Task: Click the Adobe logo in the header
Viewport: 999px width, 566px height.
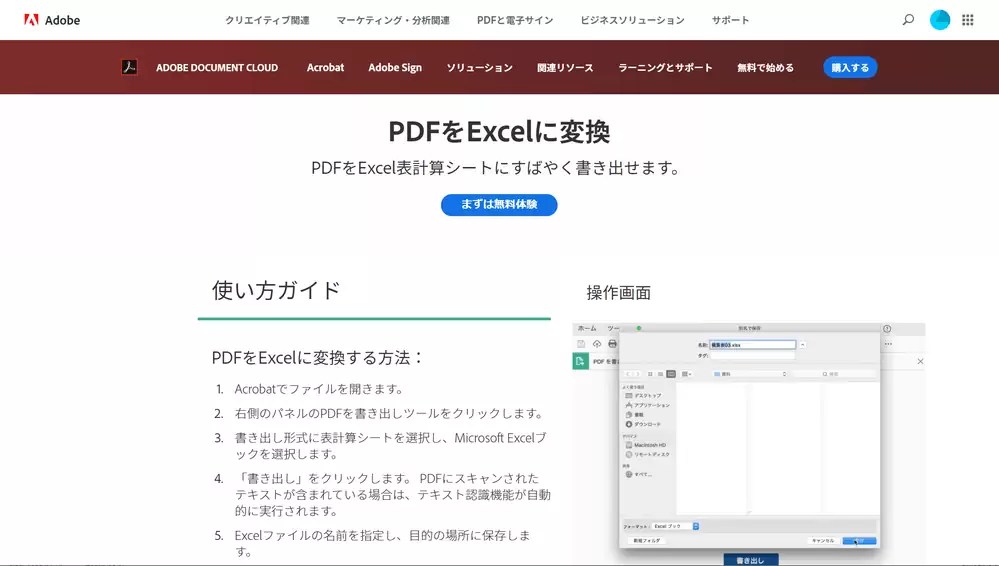Action: click(x=52, y=20)
